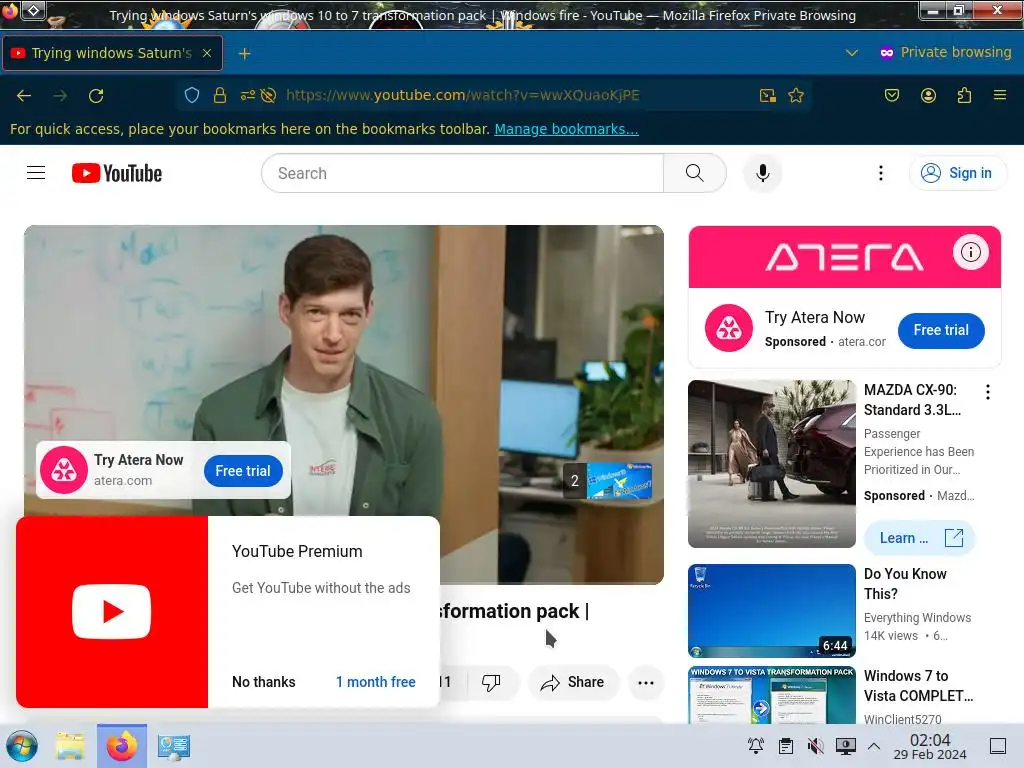Click the autoplay blocked icon in address bar

268,95
